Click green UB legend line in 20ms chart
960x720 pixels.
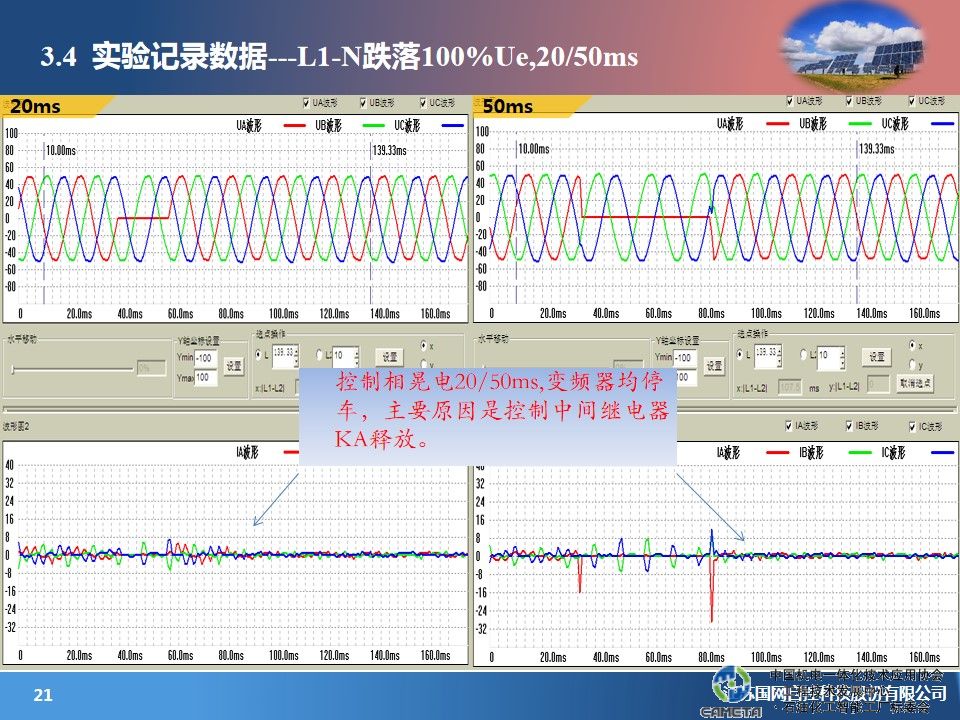pos(373,126)
